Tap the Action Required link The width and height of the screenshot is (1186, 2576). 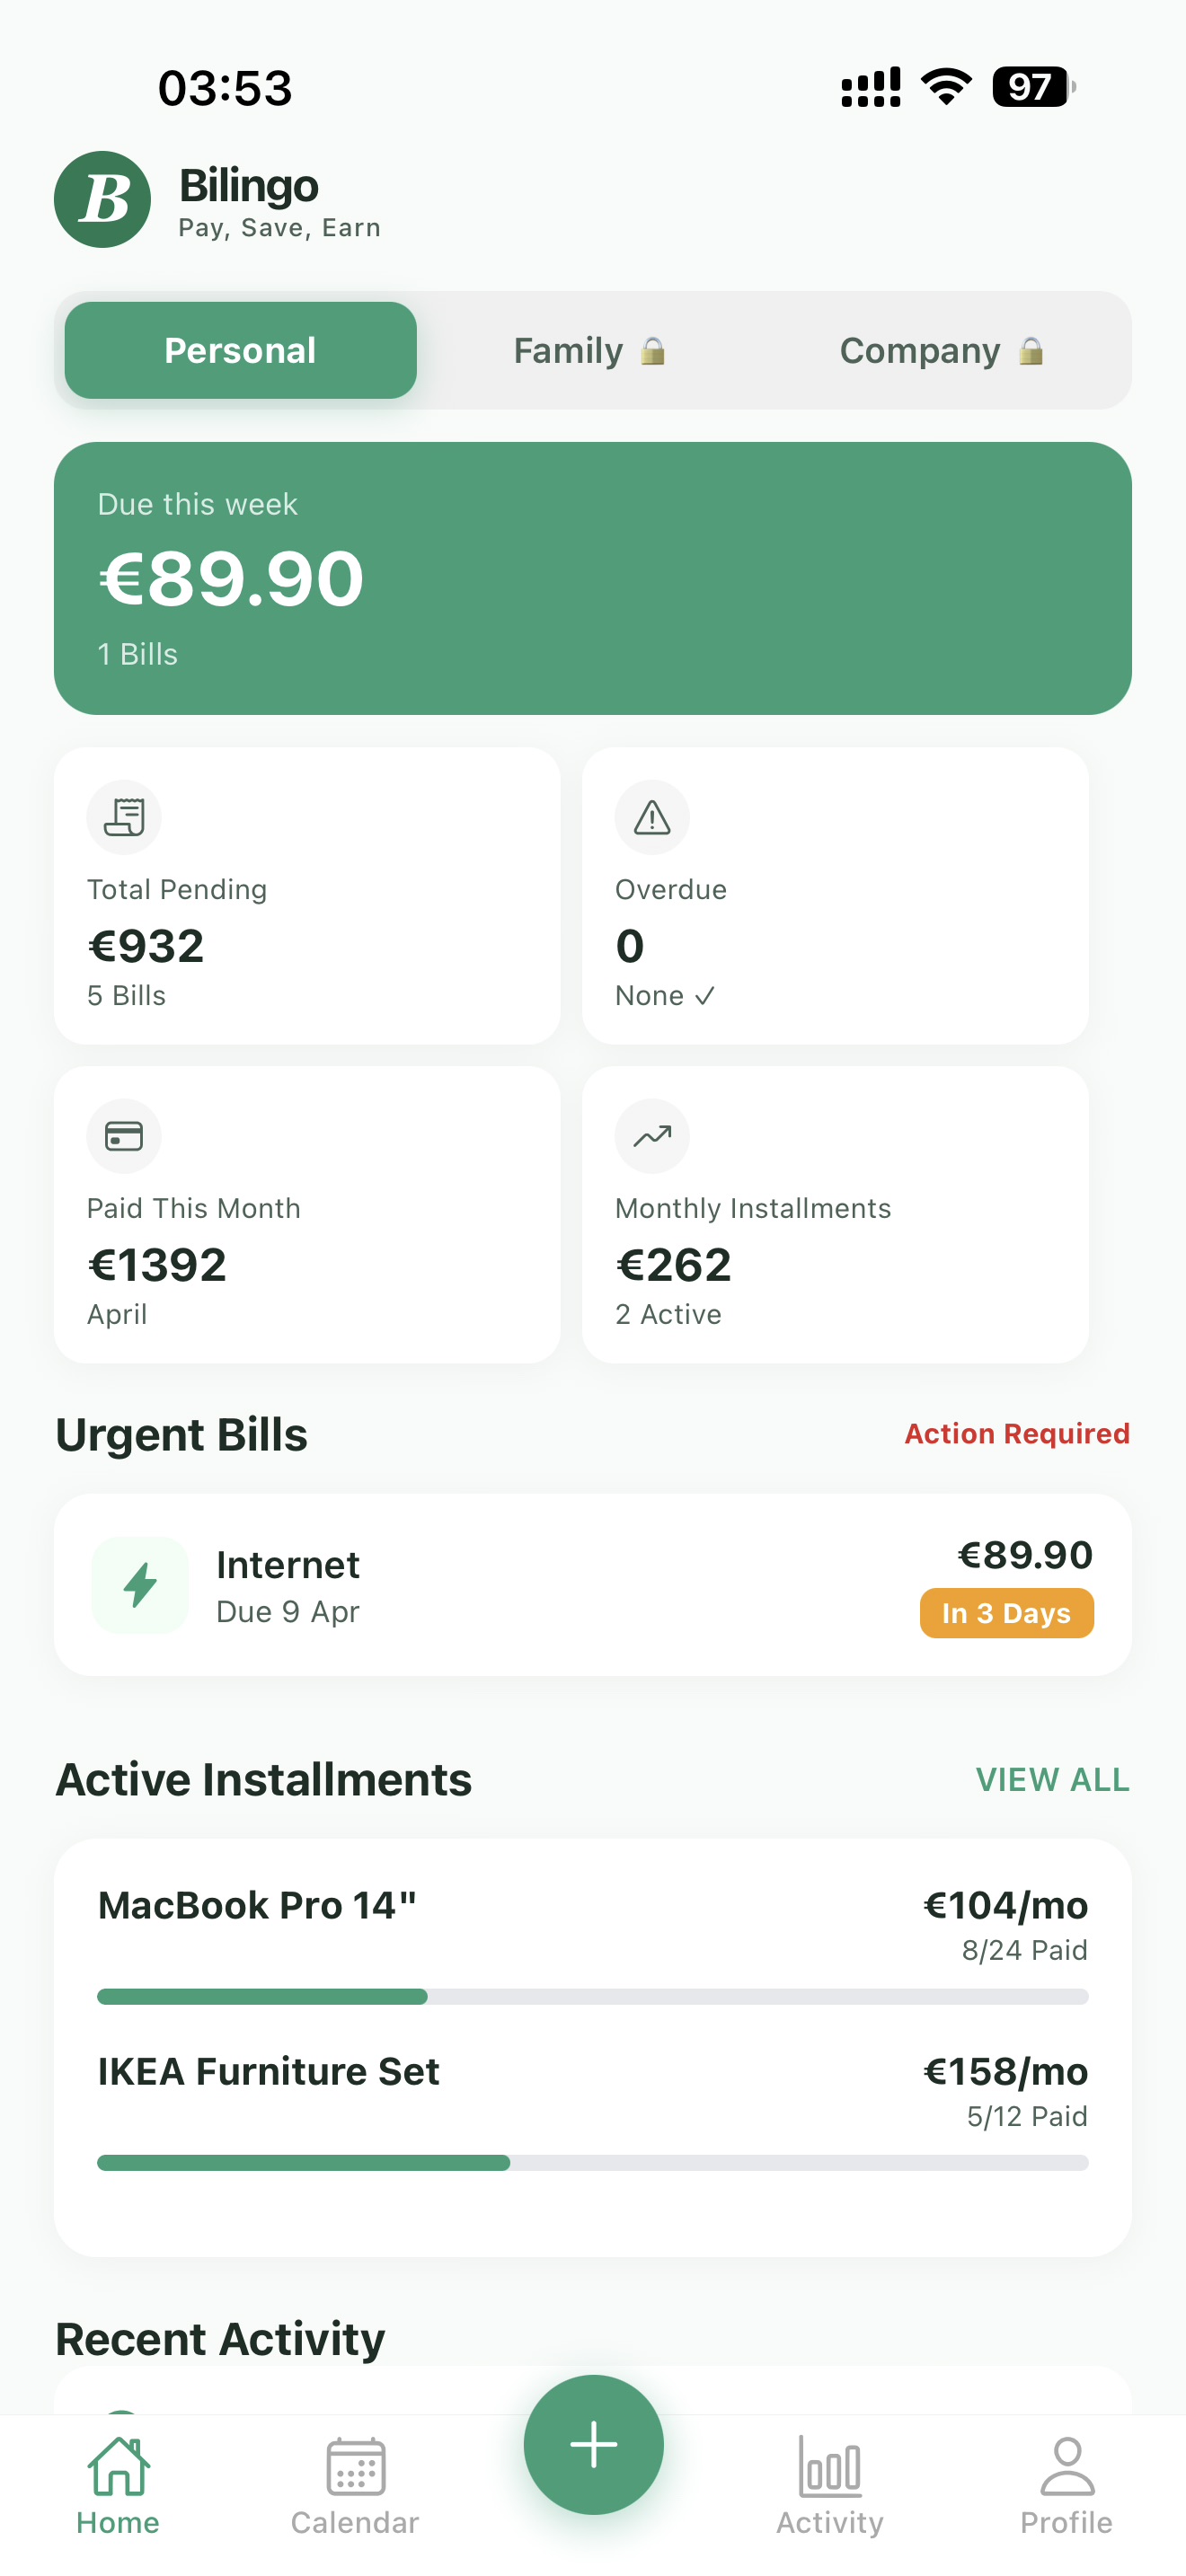click(1016, 1434)
